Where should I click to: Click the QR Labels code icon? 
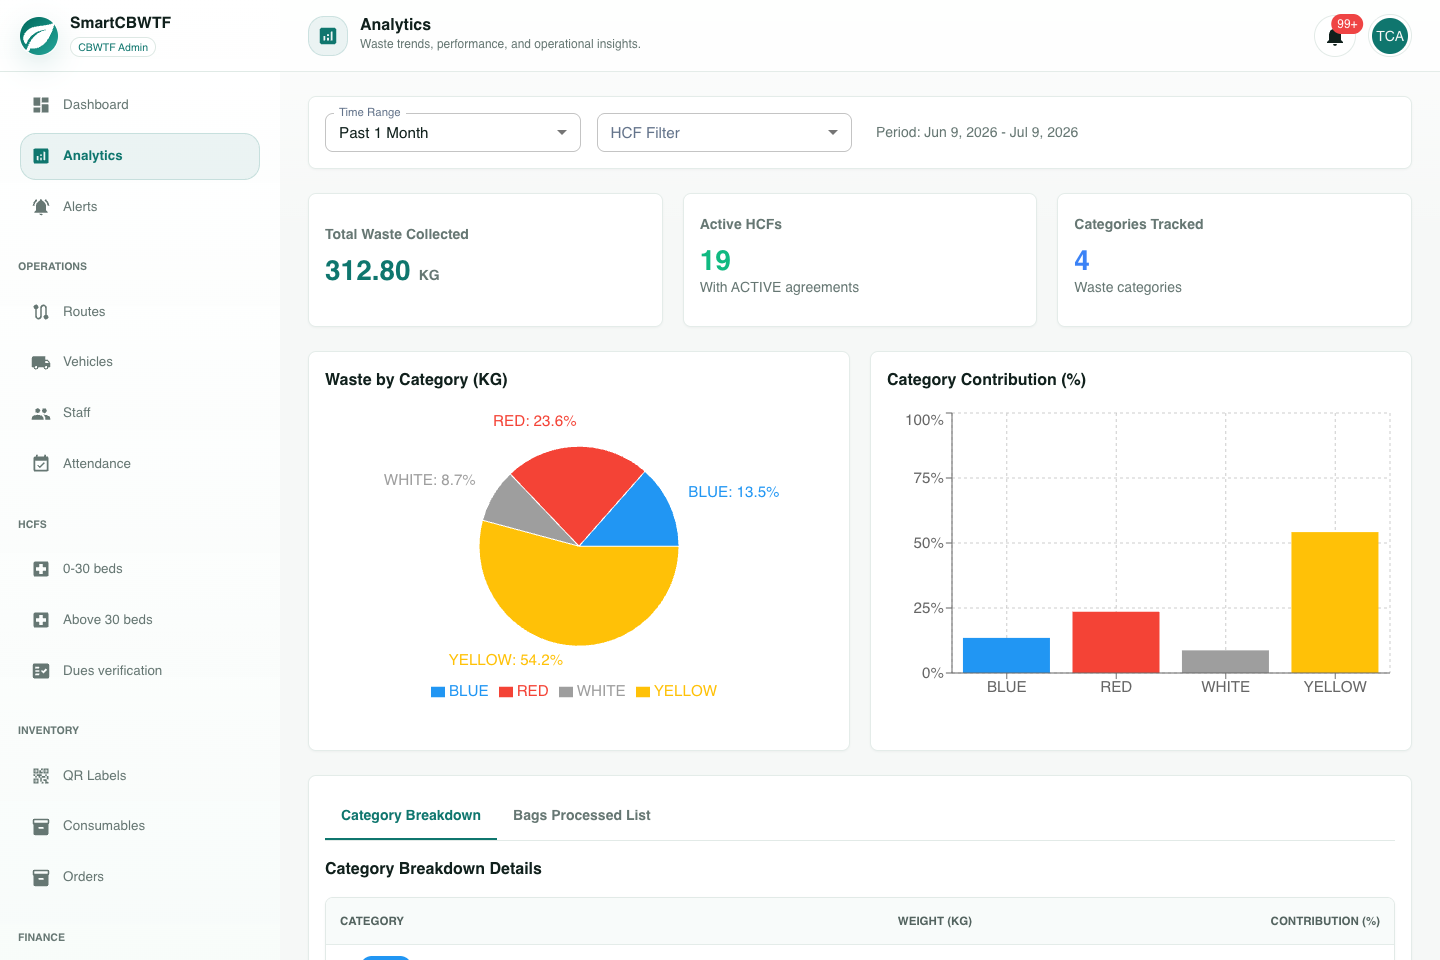(x=41, y=776)
